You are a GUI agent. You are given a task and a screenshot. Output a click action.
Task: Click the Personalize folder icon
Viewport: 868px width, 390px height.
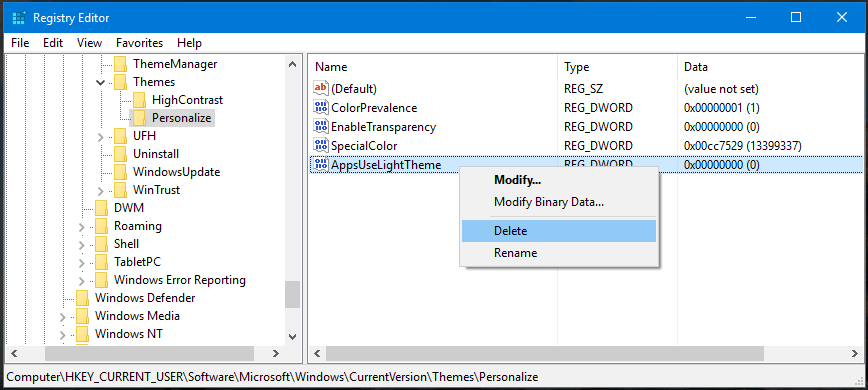(x=139, y=118)
